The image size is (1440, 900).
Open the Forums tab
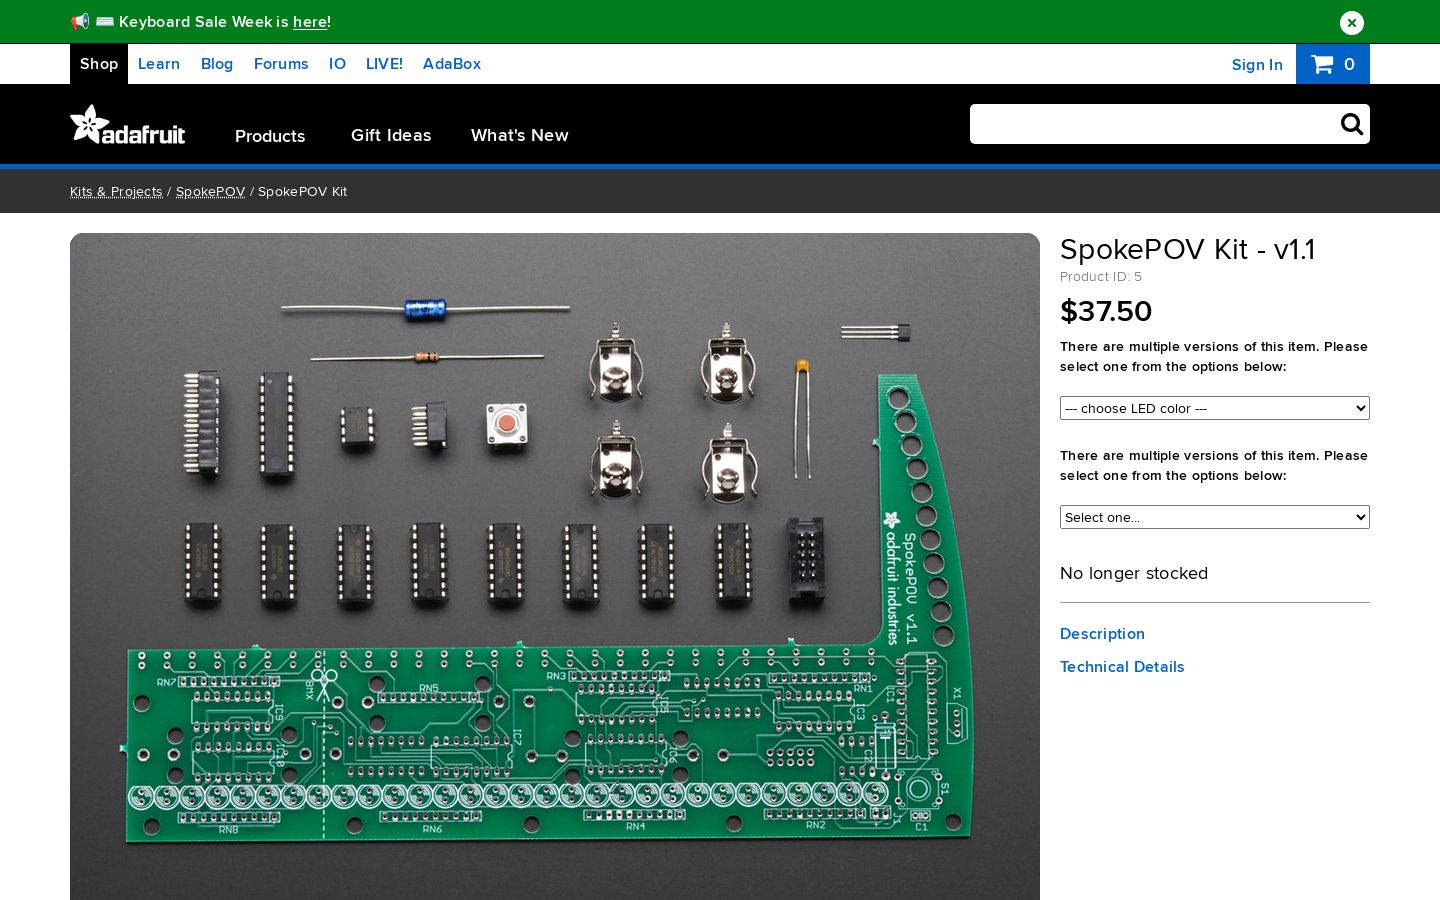[x=281, y=64]
